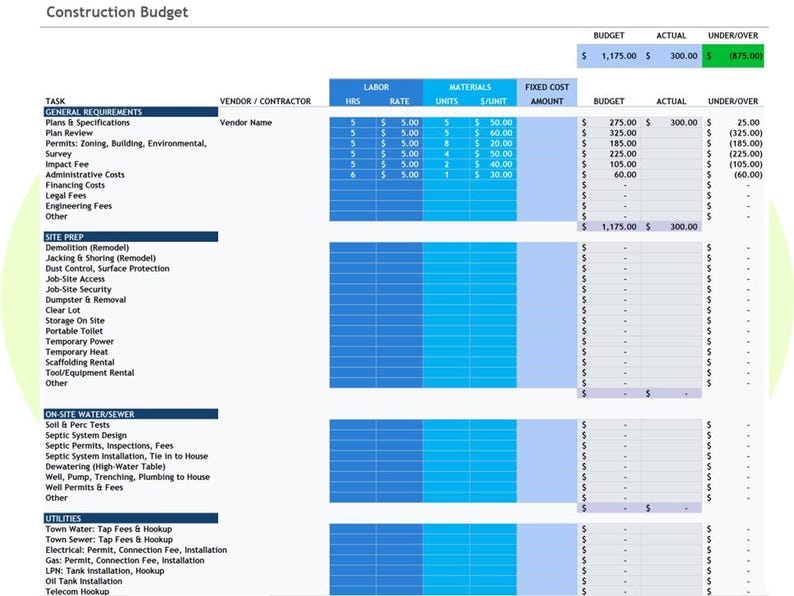Select the 'Plans & Specifications' task cell
The width and height of the screenshot is (794, 596).
88,123
